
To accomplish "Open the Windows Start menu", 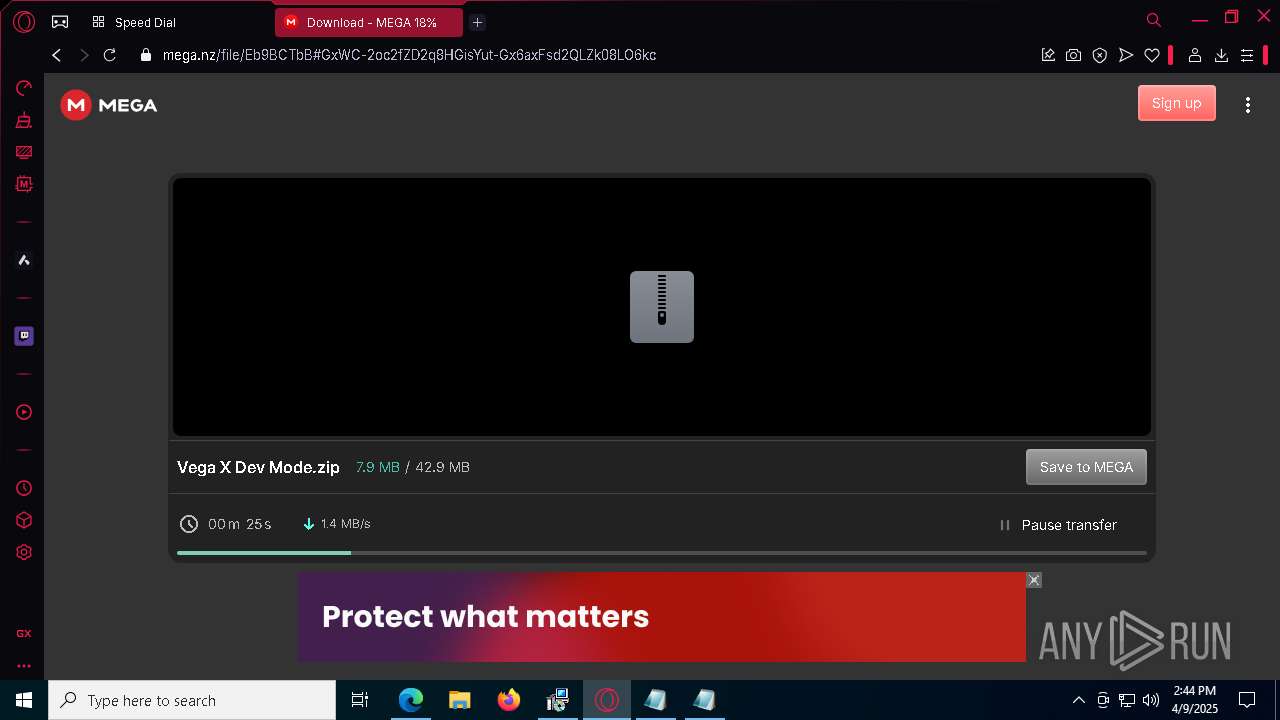I will click(x=24, y=700).
